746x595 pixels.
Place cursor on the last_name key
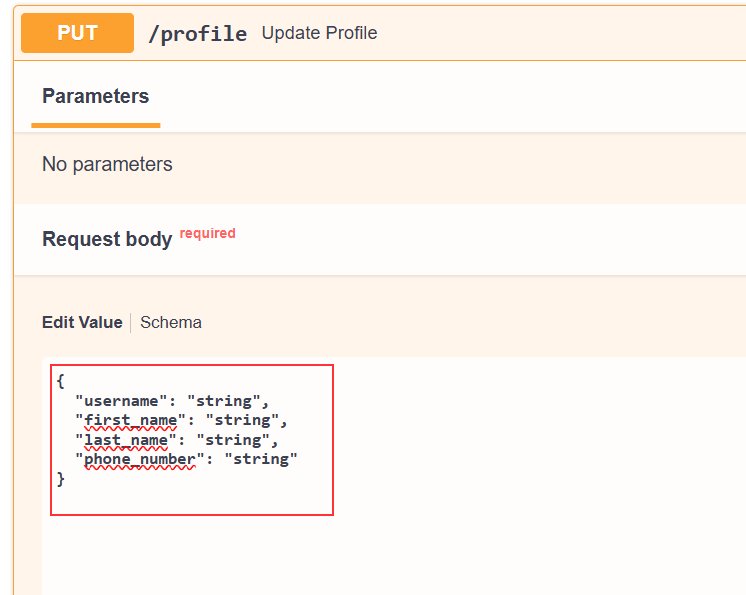(126, 440)
